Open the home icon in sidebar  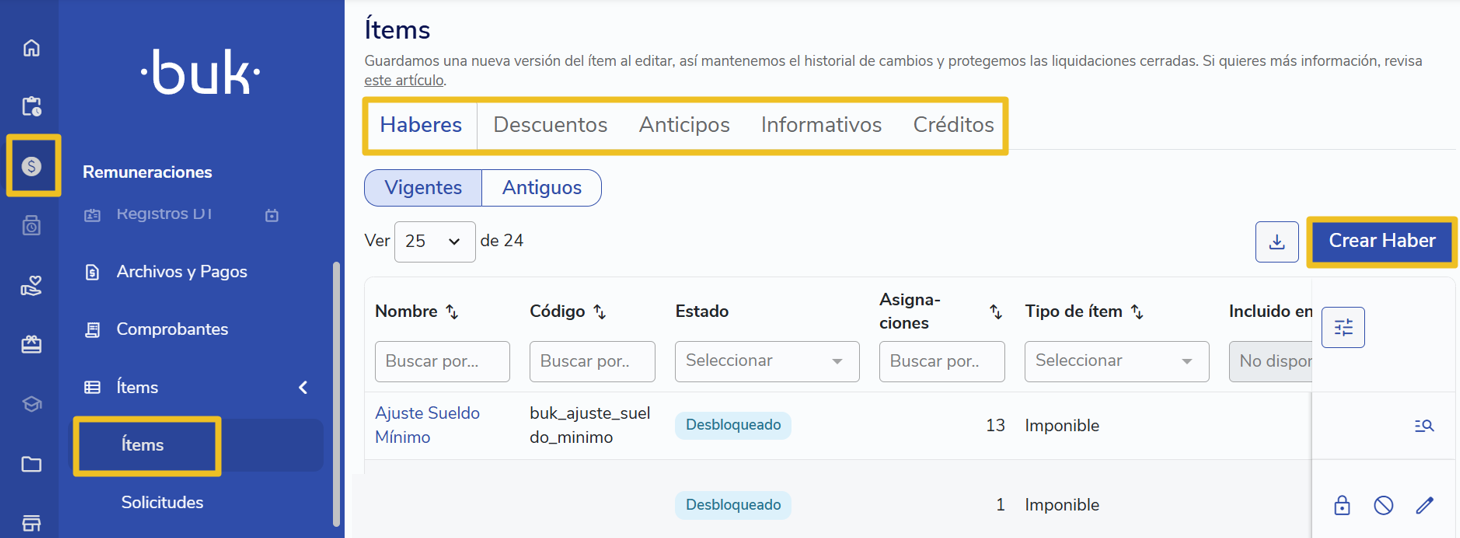[x=31, y=48]
